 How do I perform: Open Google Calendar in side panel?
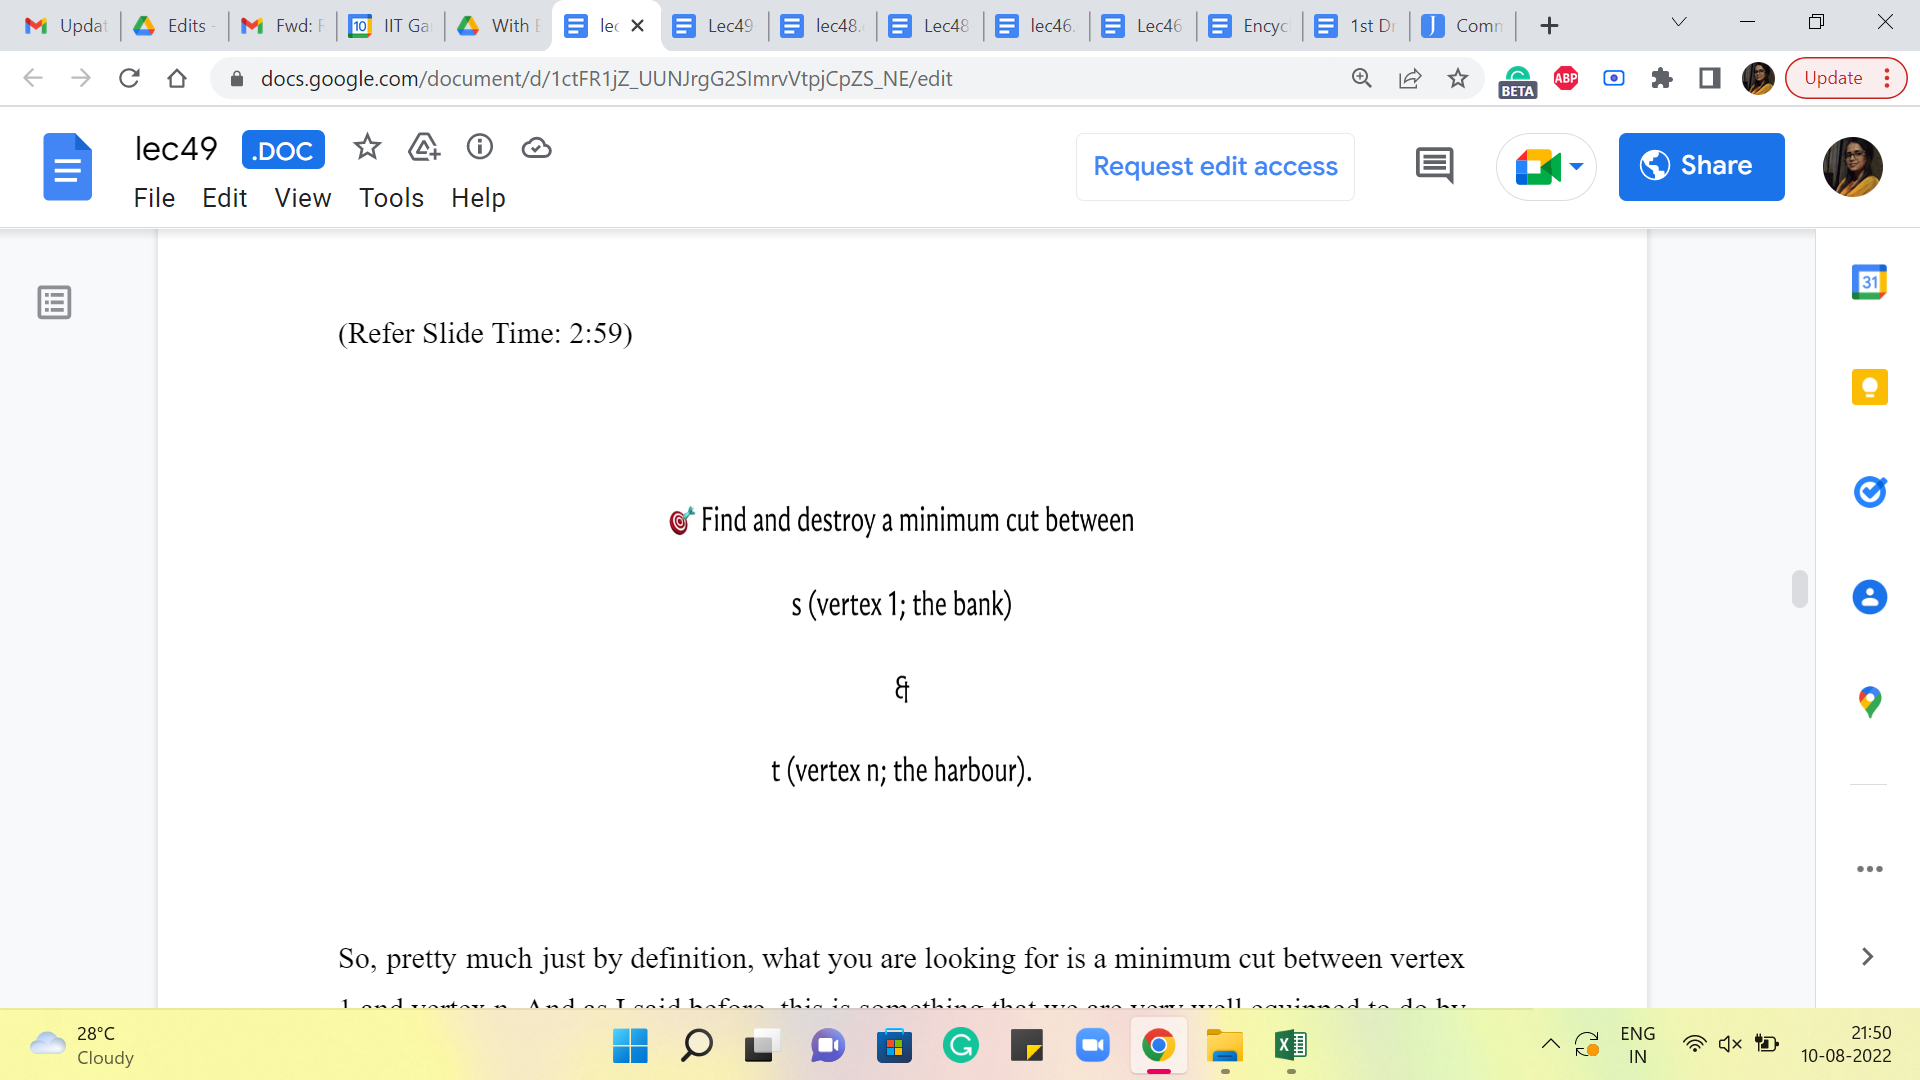click(x=1869, y=282)
